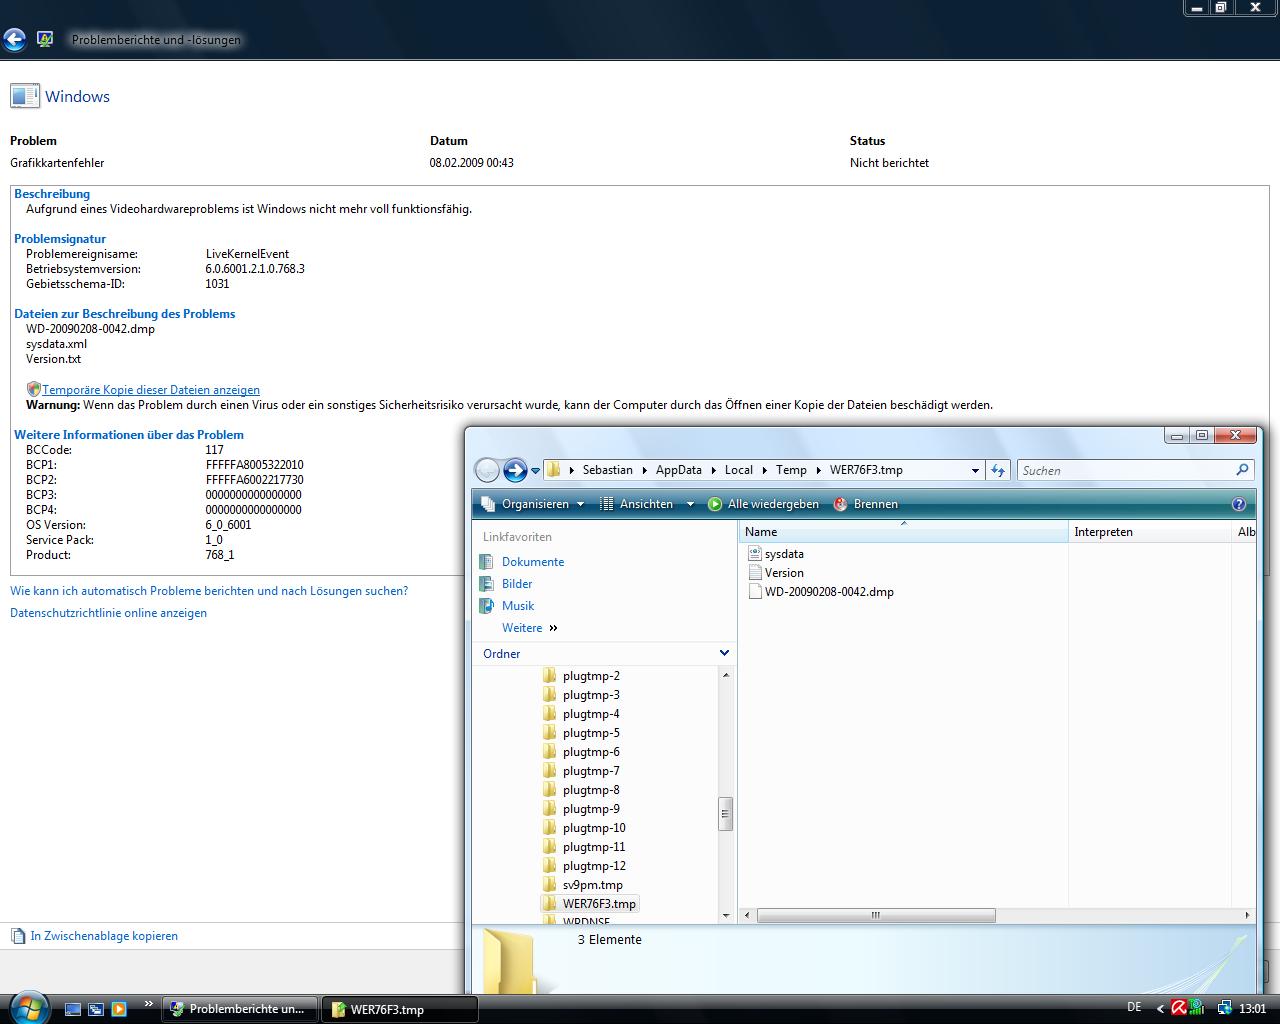The width and height of the screenshot is (1280, 1024).
Task: Click the network tray icon
Action: coord(1224,1008)
